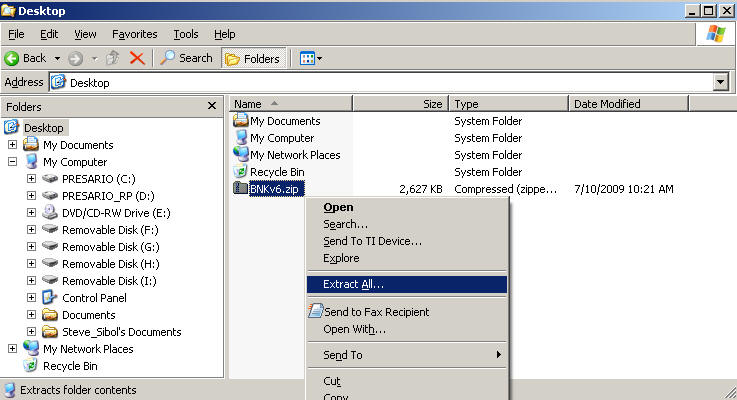Expand DVD/CD-RW Drive (E:) node

click(31, 212)
